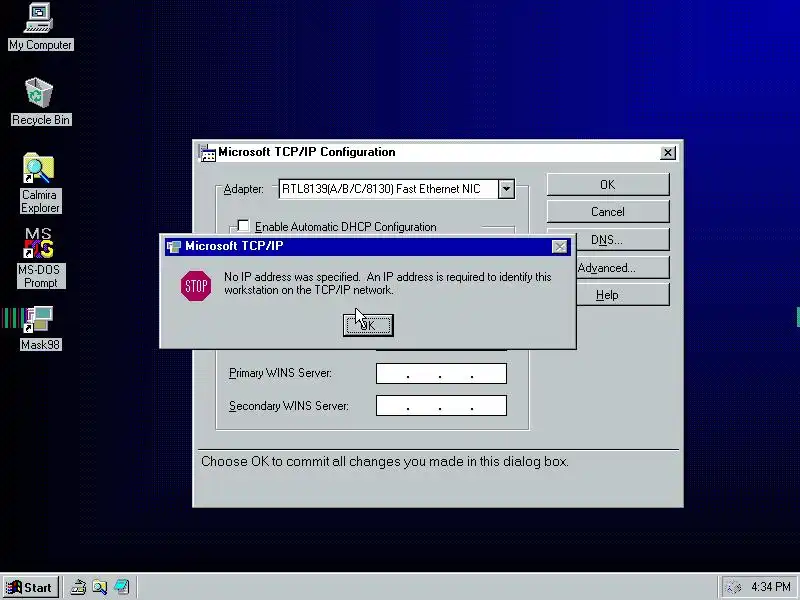Click the RTL8139 adapter combo box text
800x600 pixels.
pyautogui.click(x=381, y=189)
